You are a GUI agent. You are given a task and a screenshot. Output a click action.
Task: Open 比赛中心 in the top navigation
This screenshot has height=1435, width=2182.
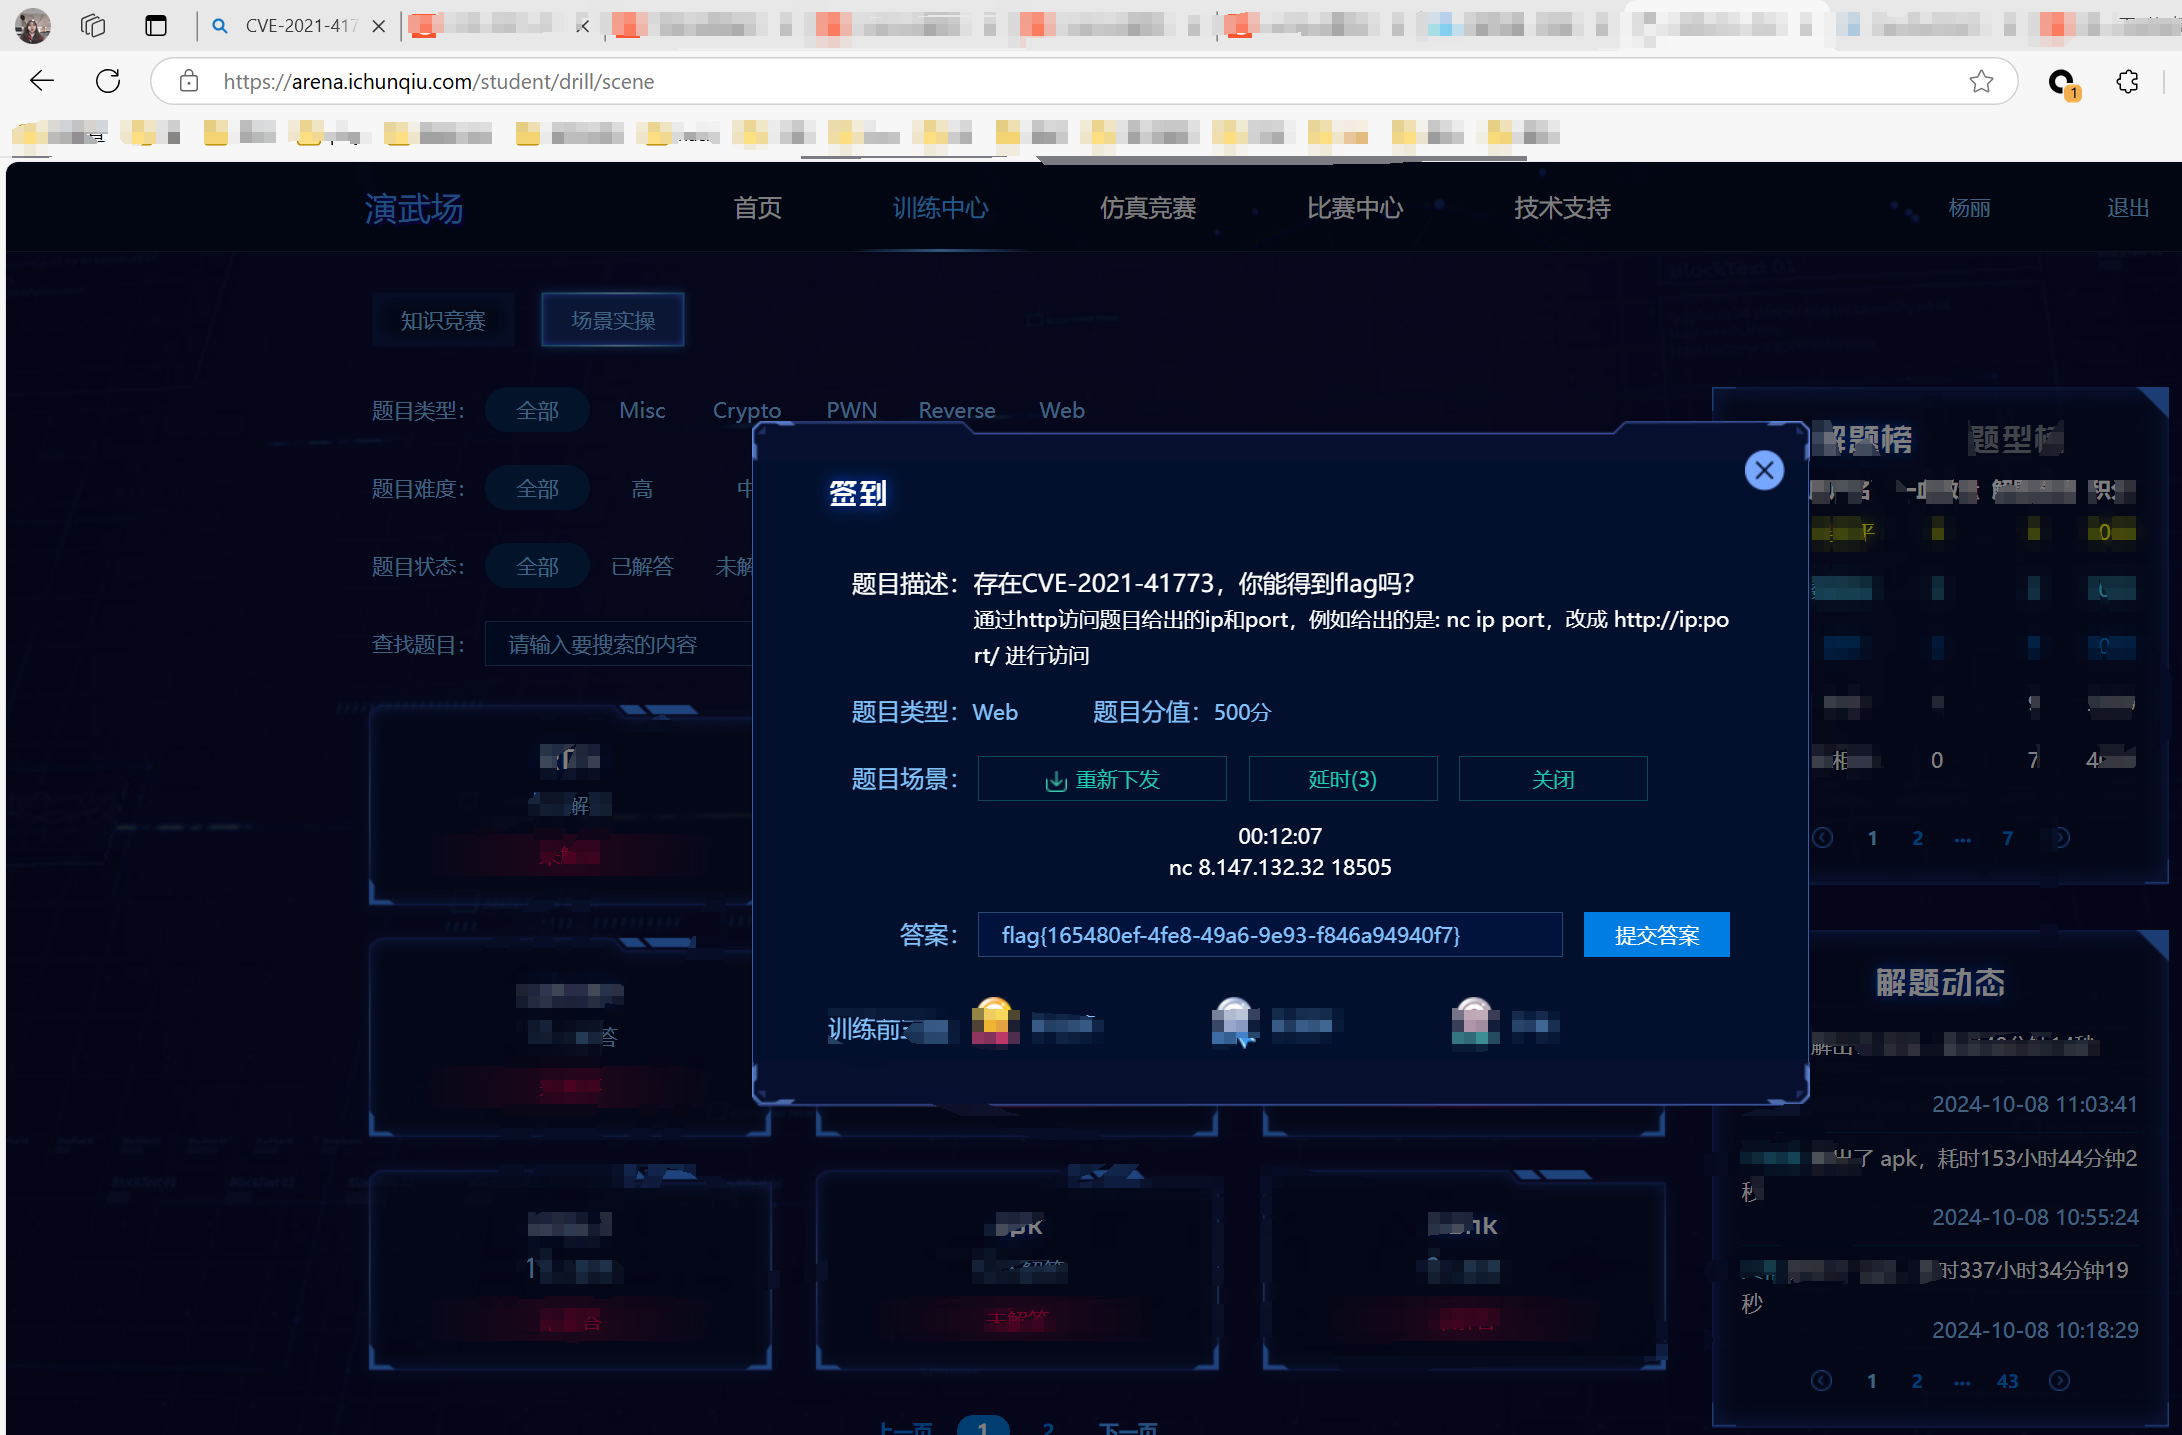click(1355, 208)
